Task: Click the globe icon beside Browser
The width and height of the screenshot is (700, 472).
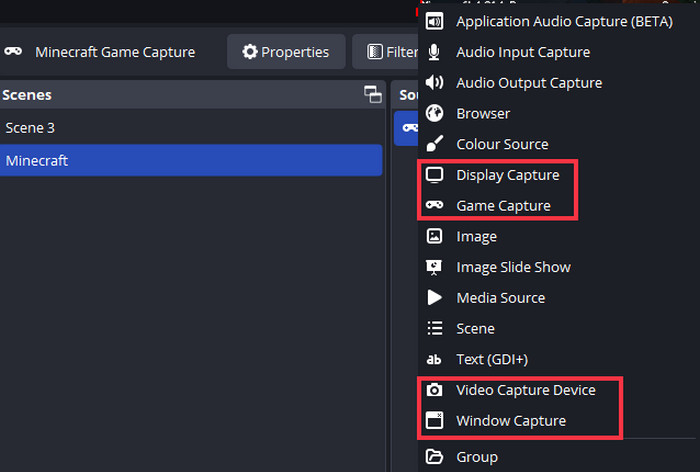Action: pyautogui.click(x=435, y=114)
